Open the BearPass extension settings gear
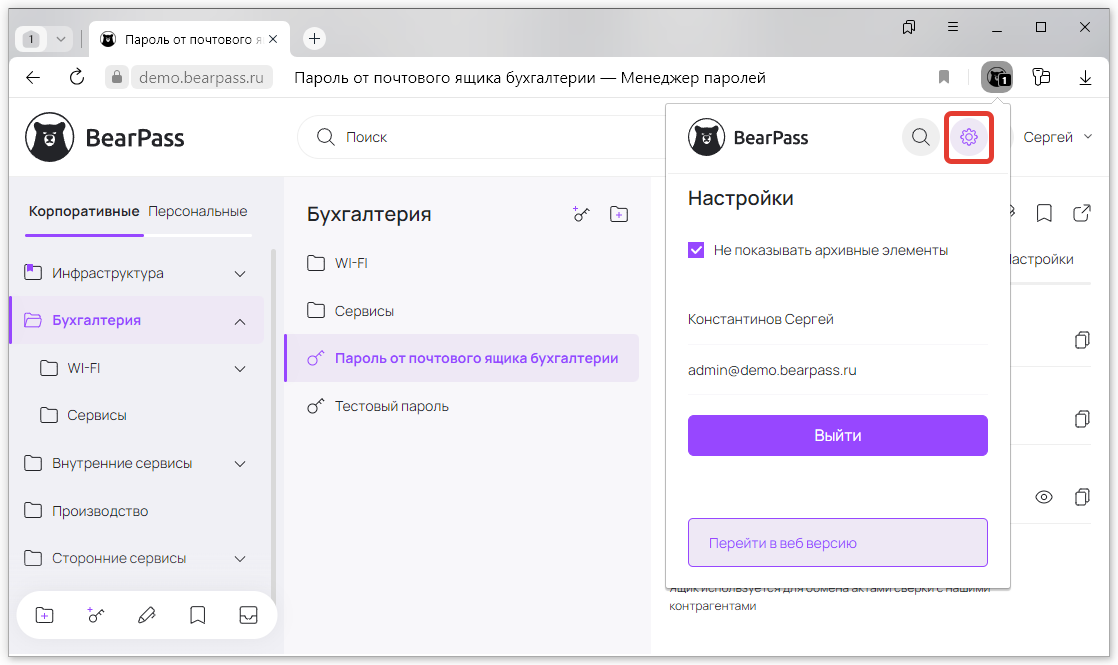The image size is (1118, 665). coord(968,138)
